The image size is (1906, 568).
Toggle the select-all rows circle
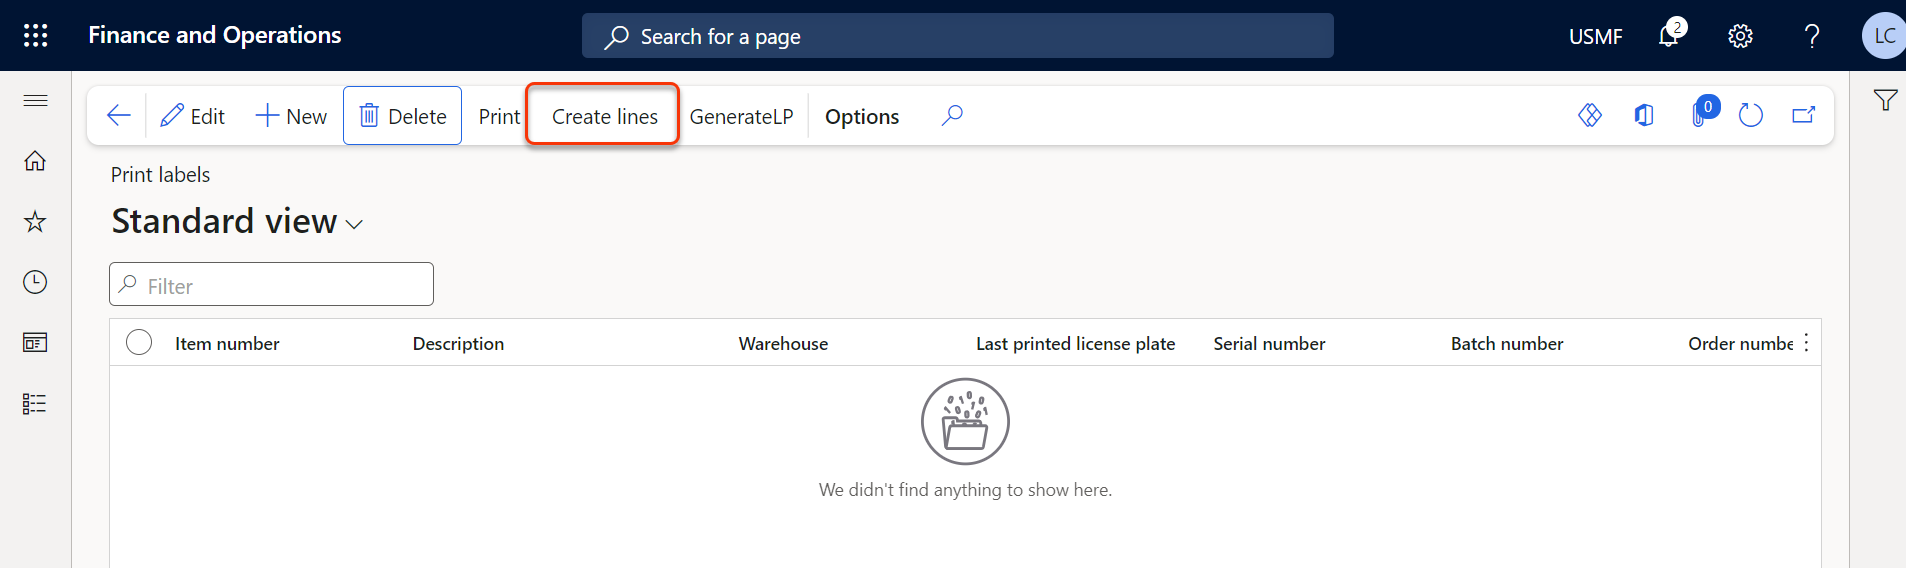point(139,343)
